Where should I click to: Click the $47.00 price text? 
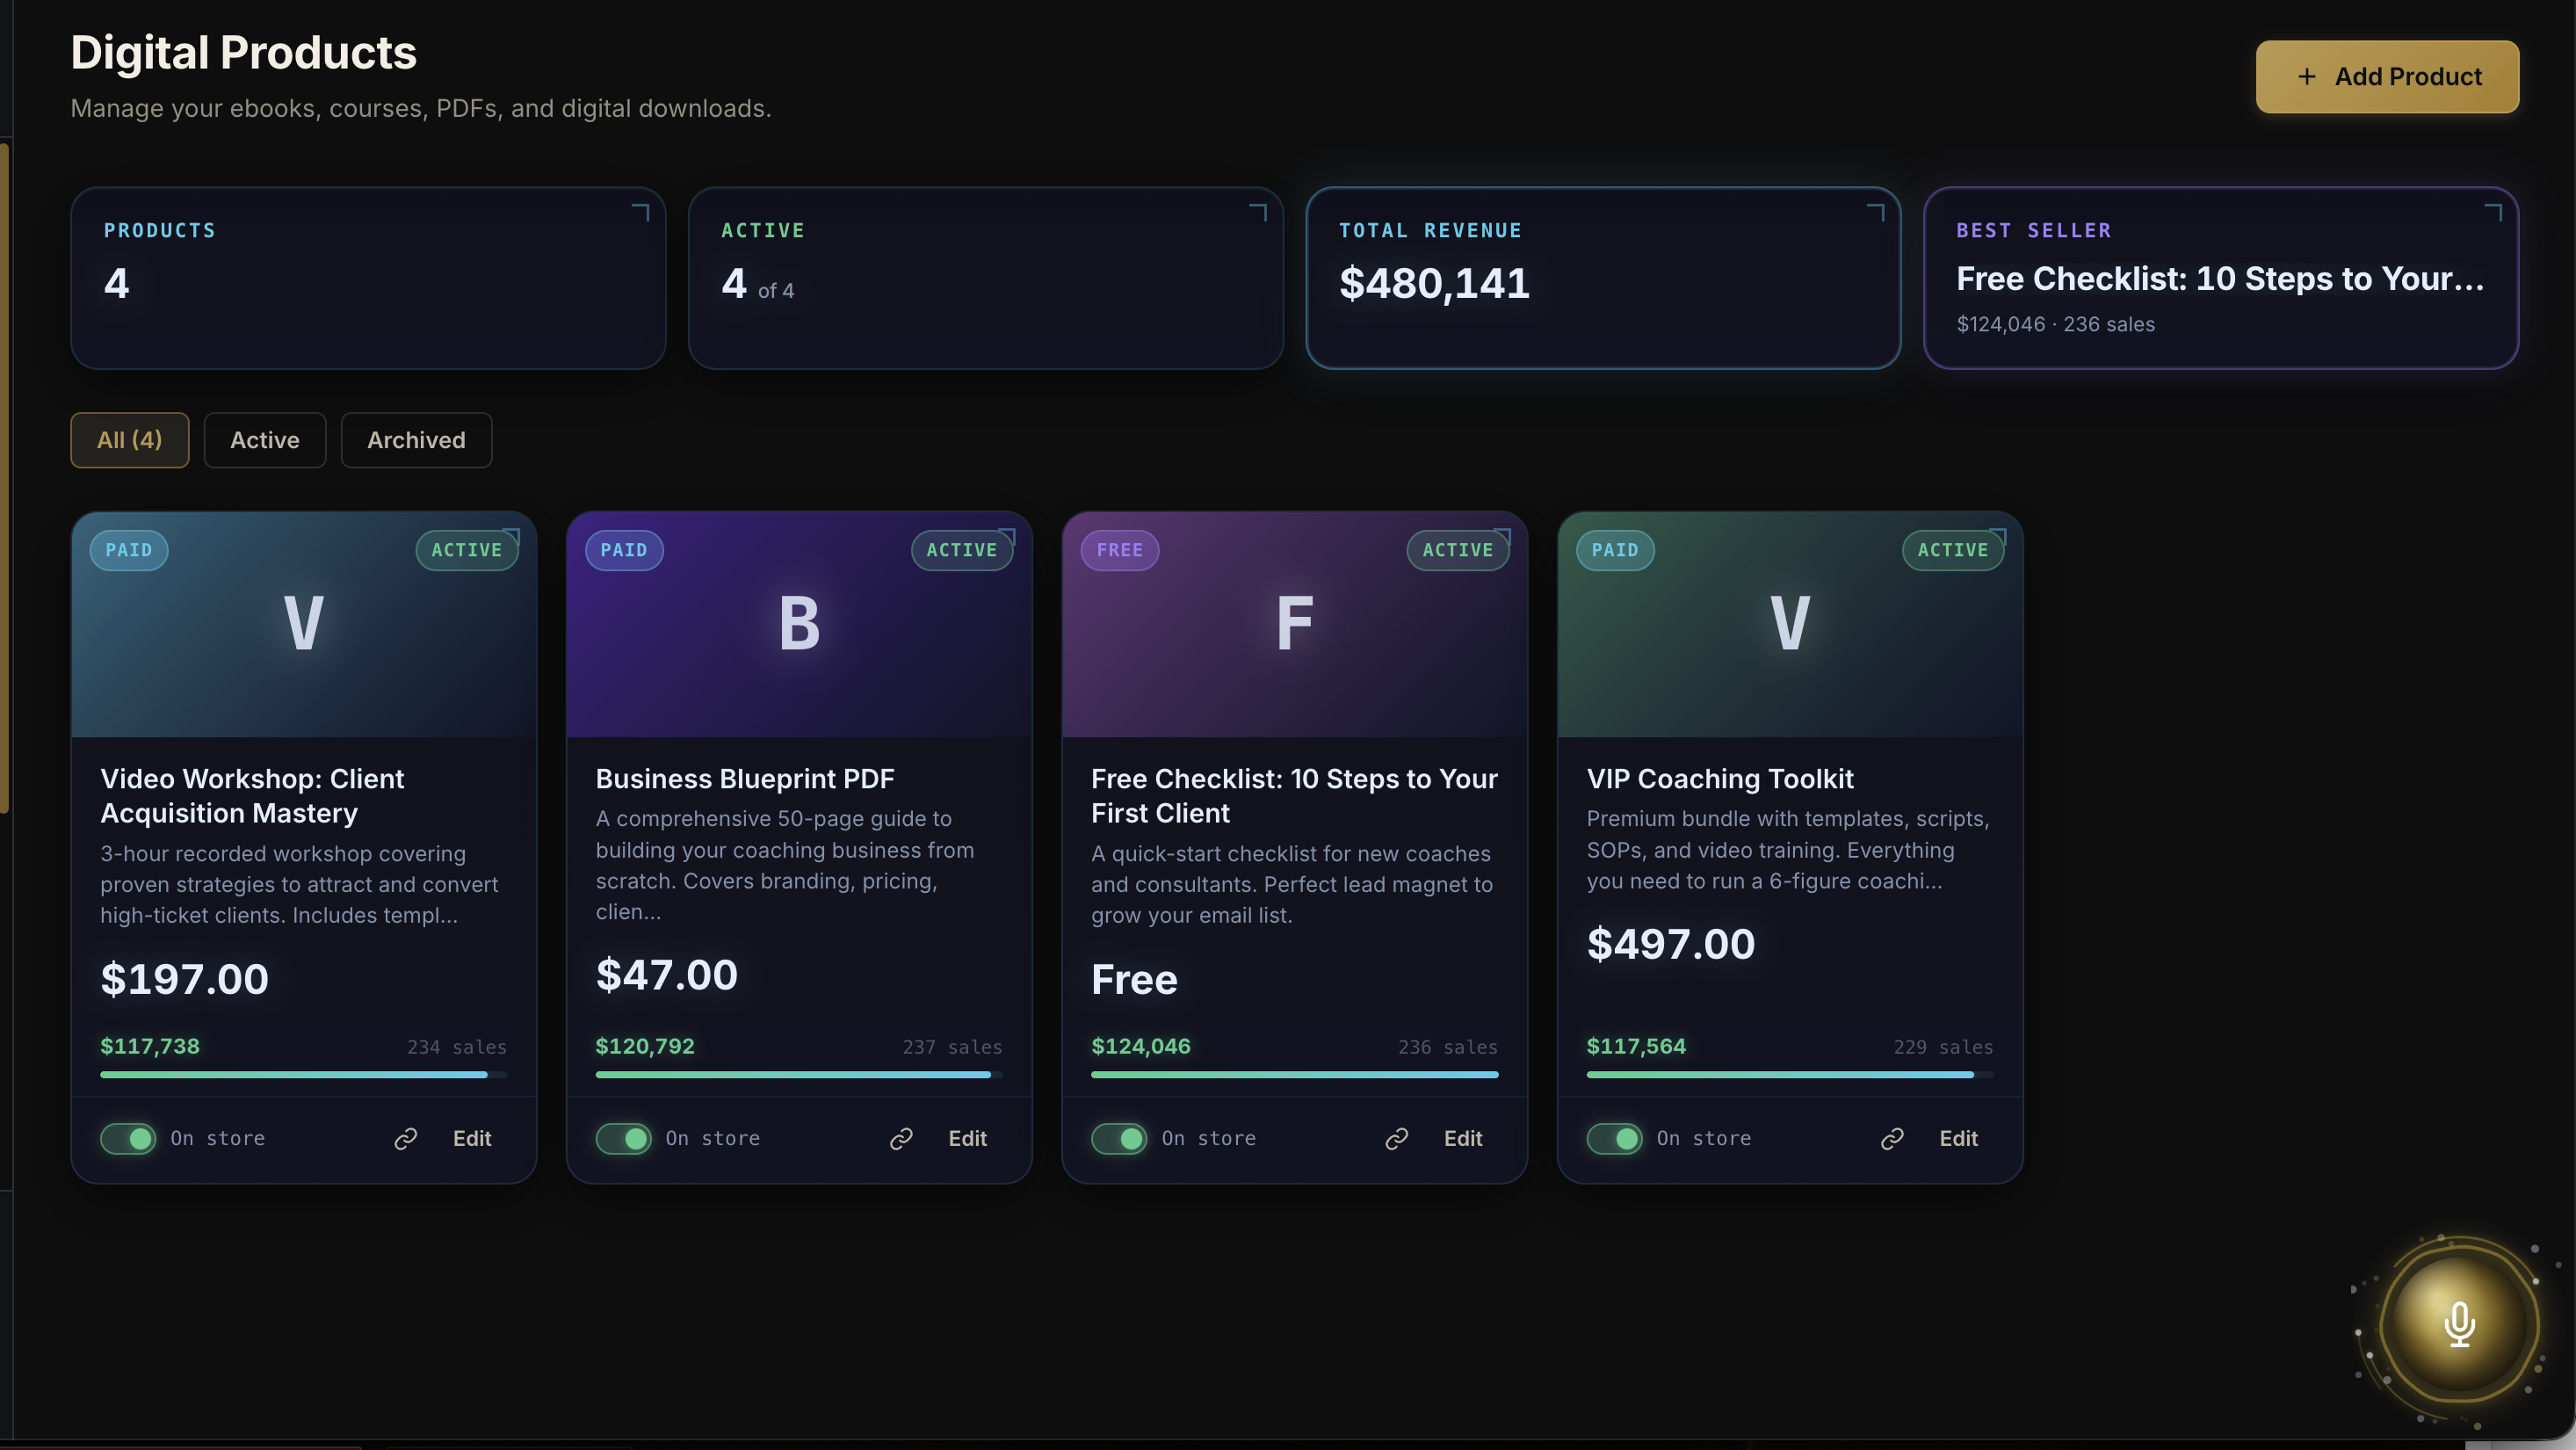tap(667, 975)
